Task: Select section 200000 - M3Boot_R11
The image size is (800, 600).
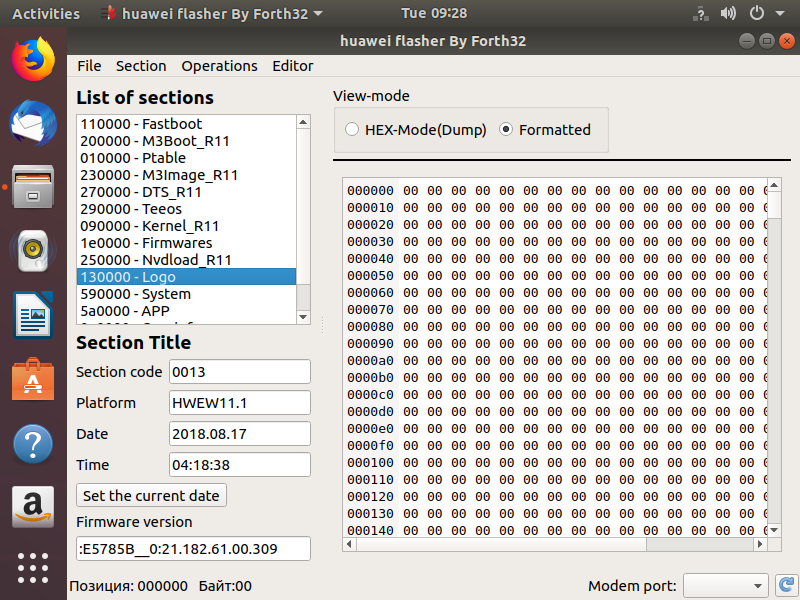Action: (186, 141)
